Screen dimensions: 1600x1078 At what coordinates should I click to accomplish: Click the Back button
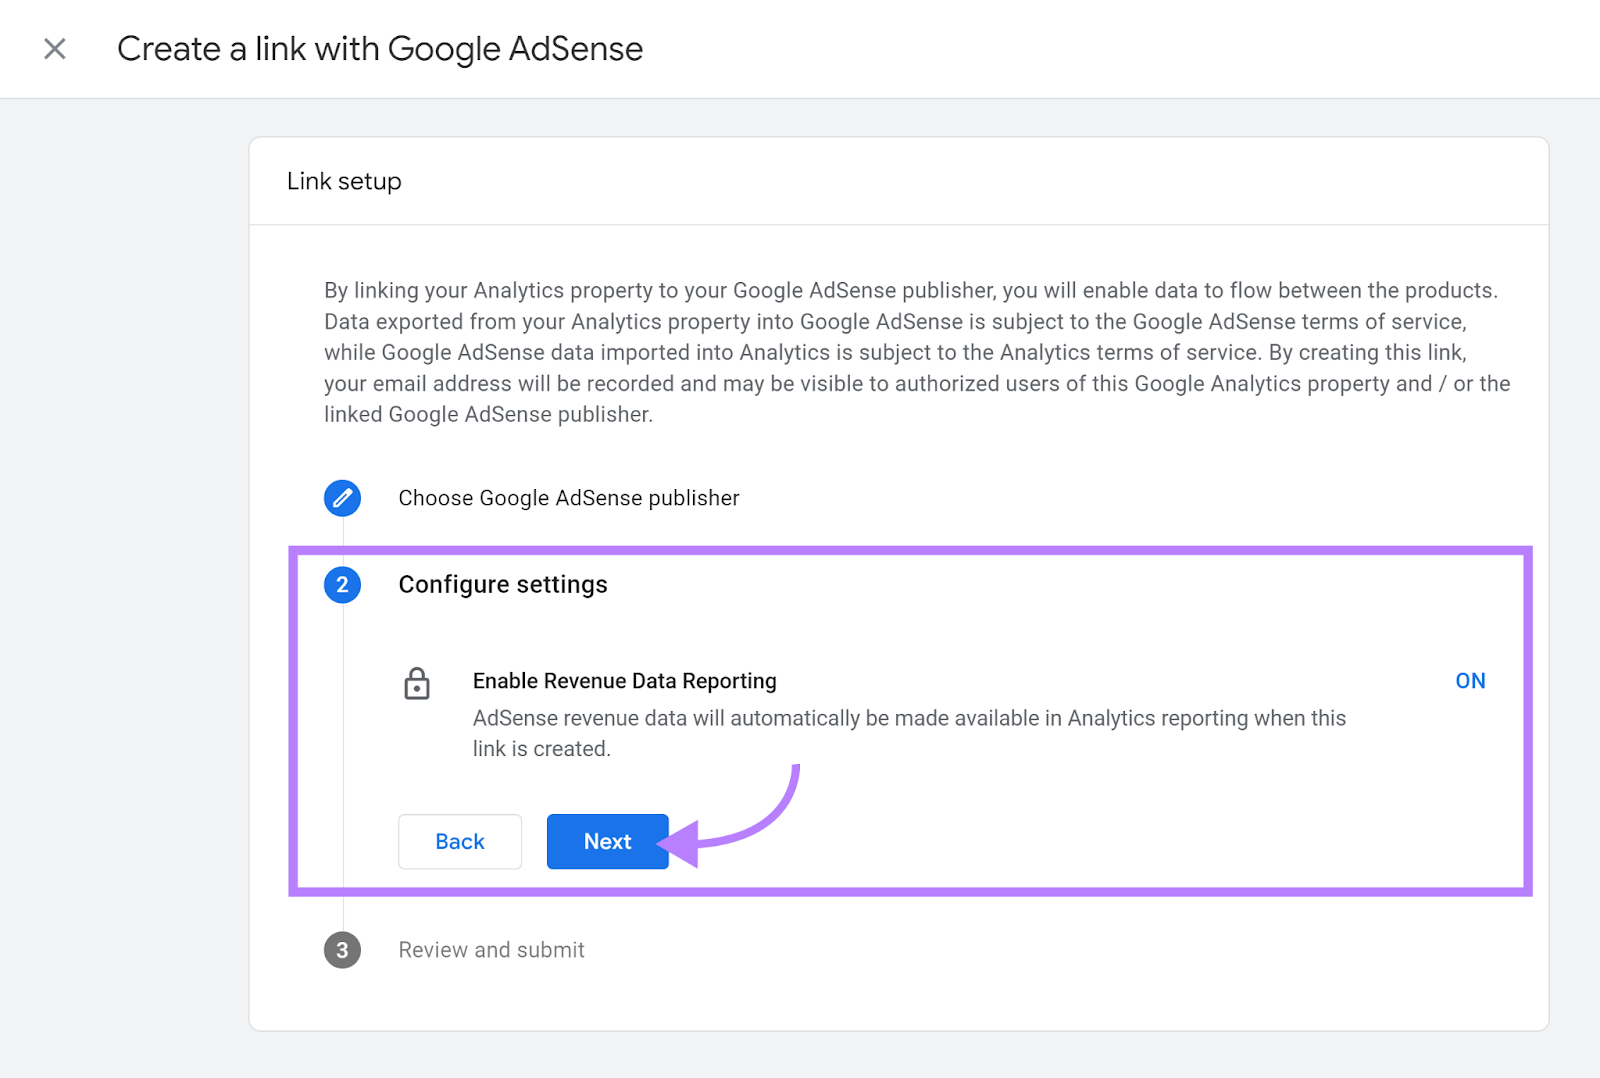click(459, 841)
